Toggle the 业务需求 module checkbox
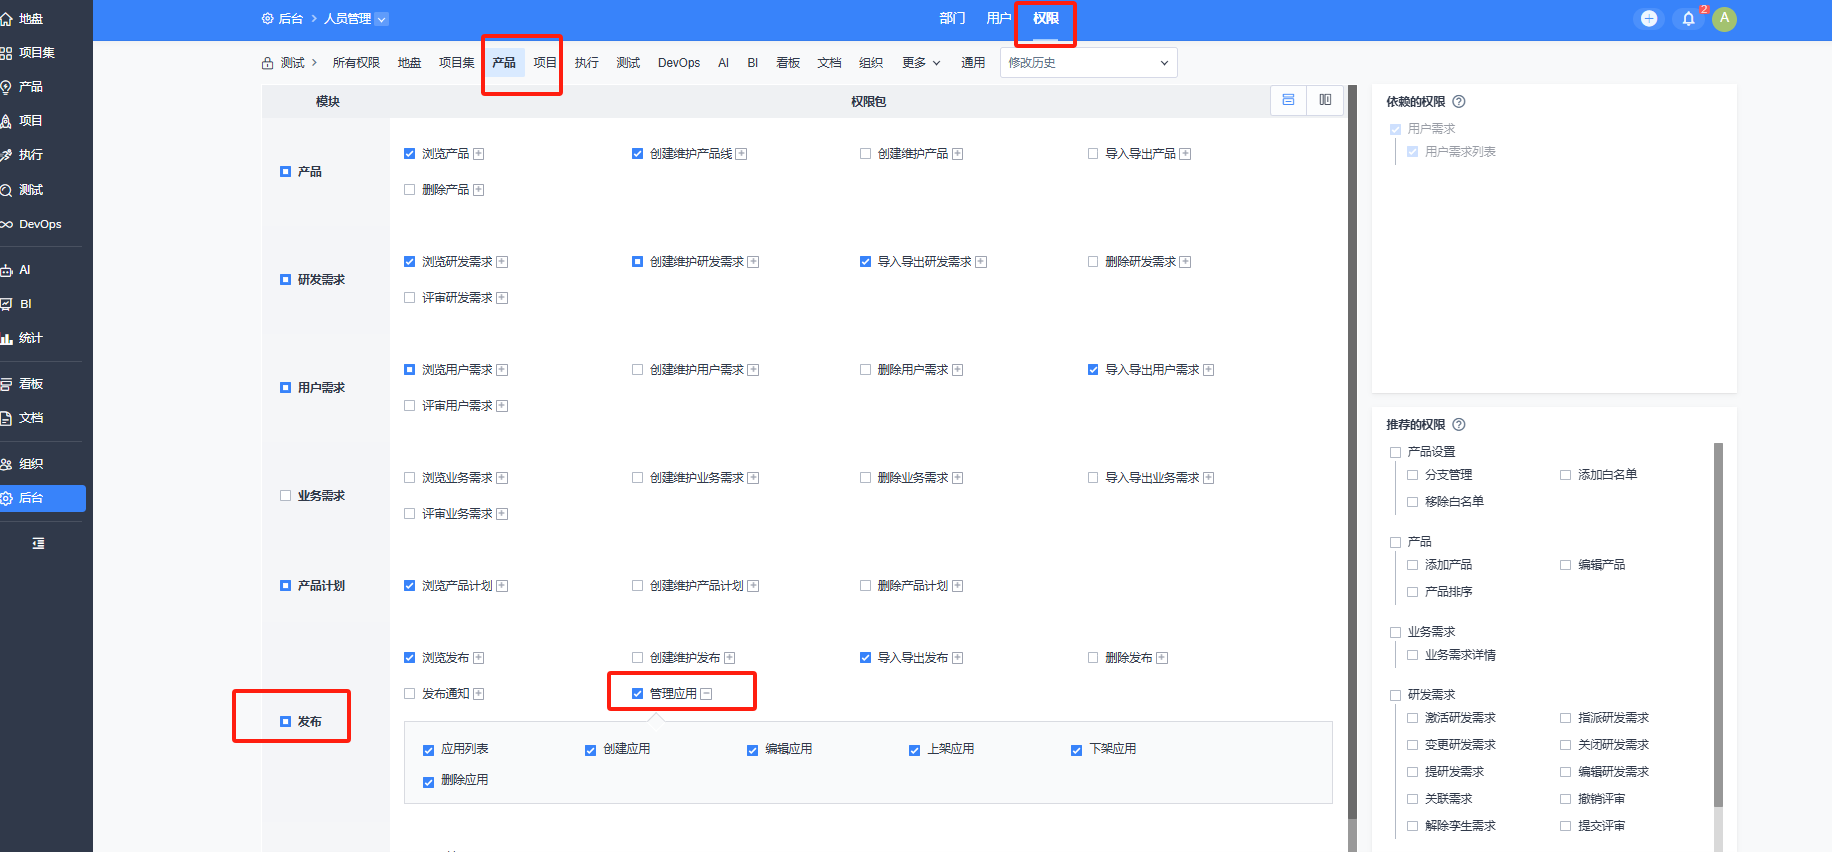The height and width of the screenshot is (852, 1832). pyautogui.click(x=285, y=496)
